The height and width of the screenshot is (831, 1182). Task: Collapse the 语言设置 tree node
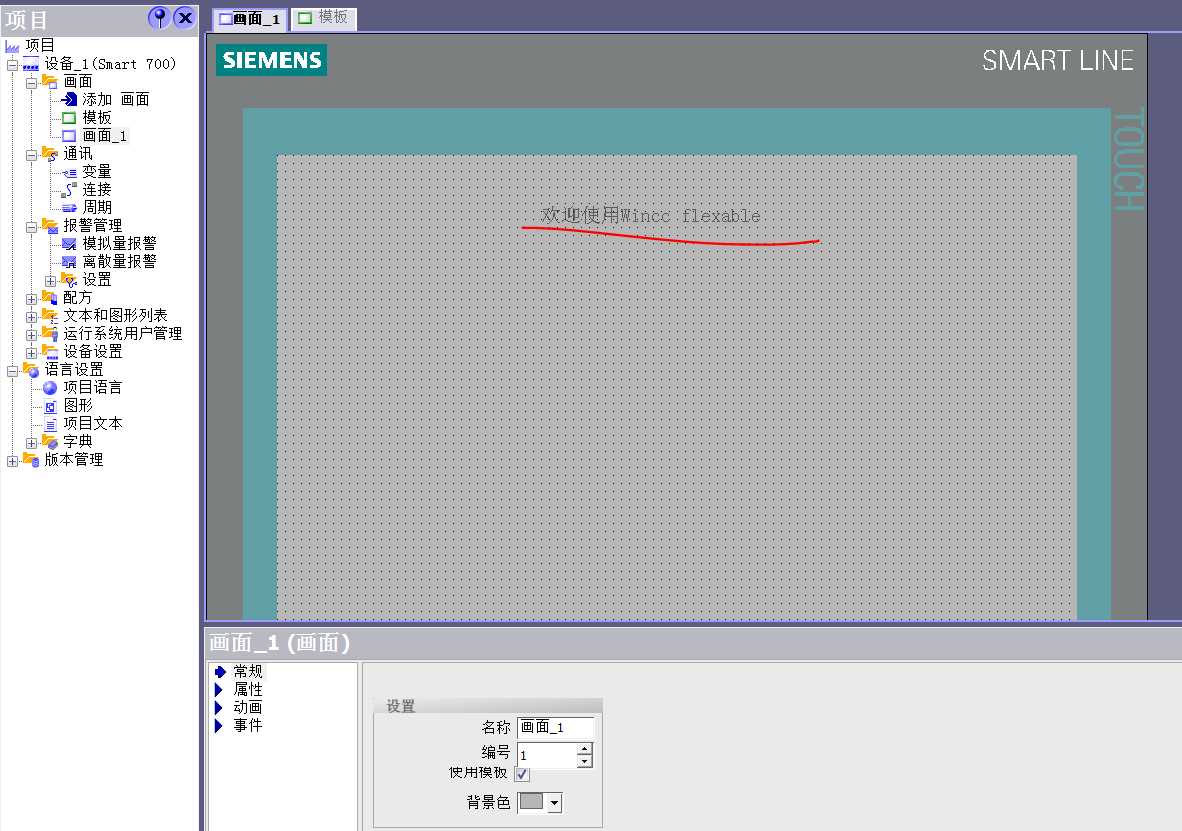point(12,371)
